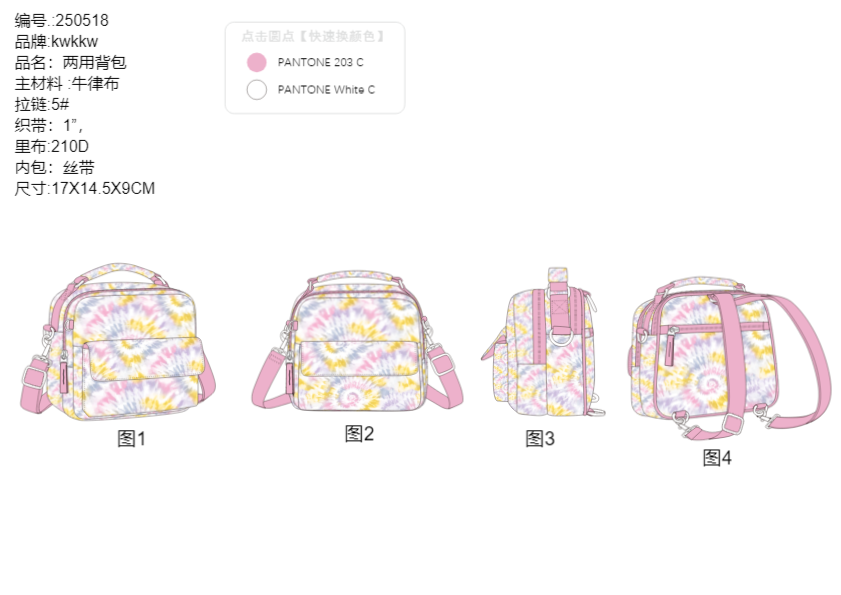Viewport: 841px width, 595px height.
Task: Click the 图2 caption label
Action: coord(359,434)
